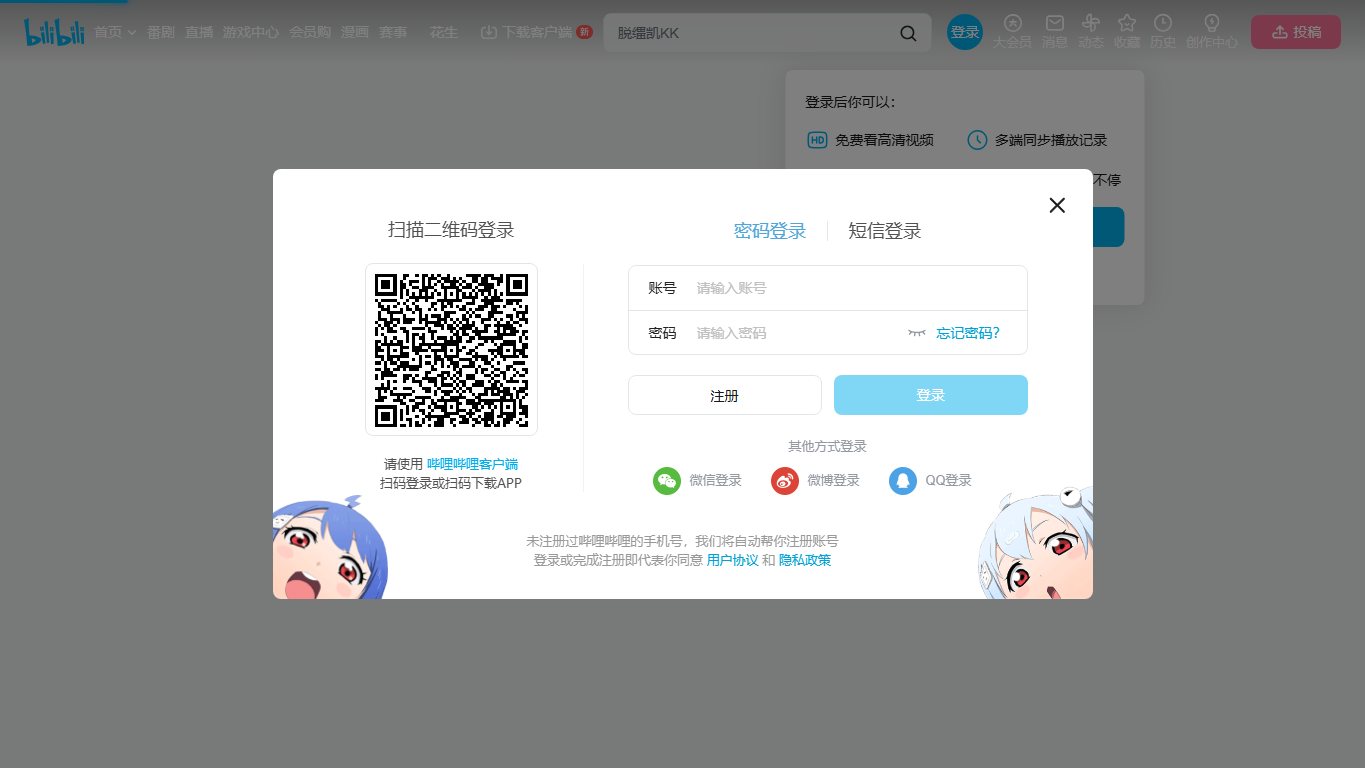The width and height of the screenshot is (1365, 768).
Task: Click the 其他方式登录 label
Action: coord(827,447)
